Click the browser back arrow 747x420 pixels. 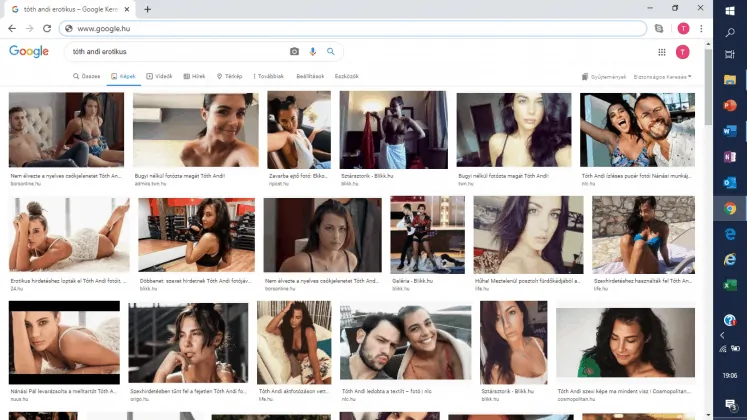point(12,29)
